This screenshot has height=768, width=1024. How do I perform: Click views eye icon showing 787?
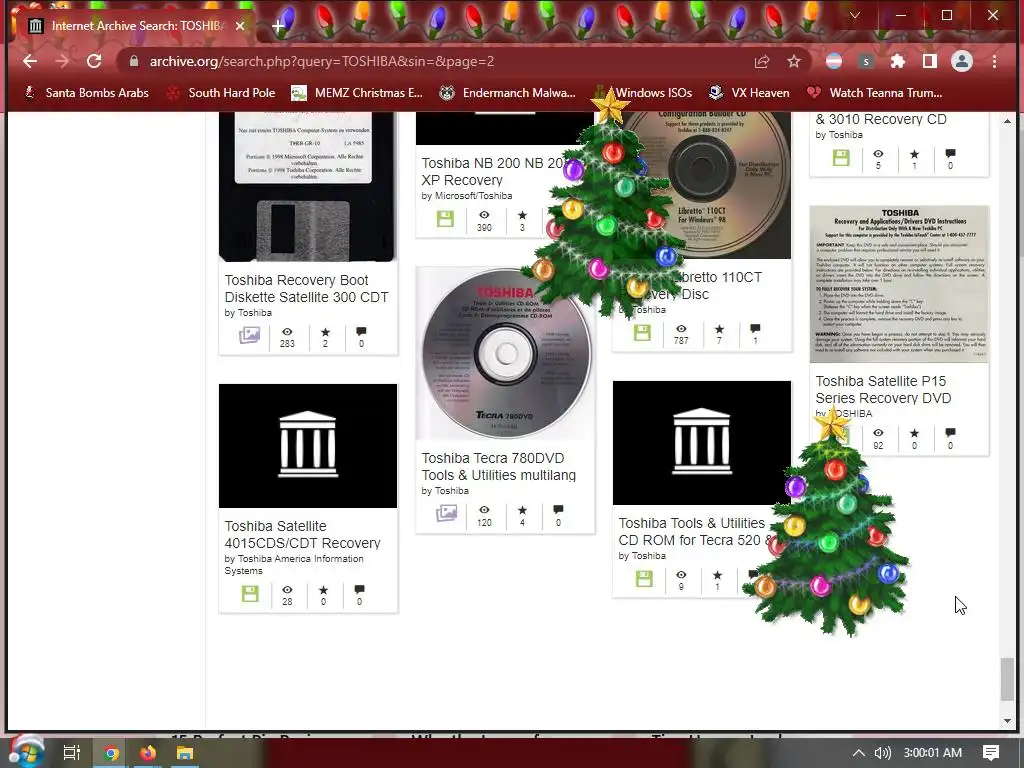681,328
